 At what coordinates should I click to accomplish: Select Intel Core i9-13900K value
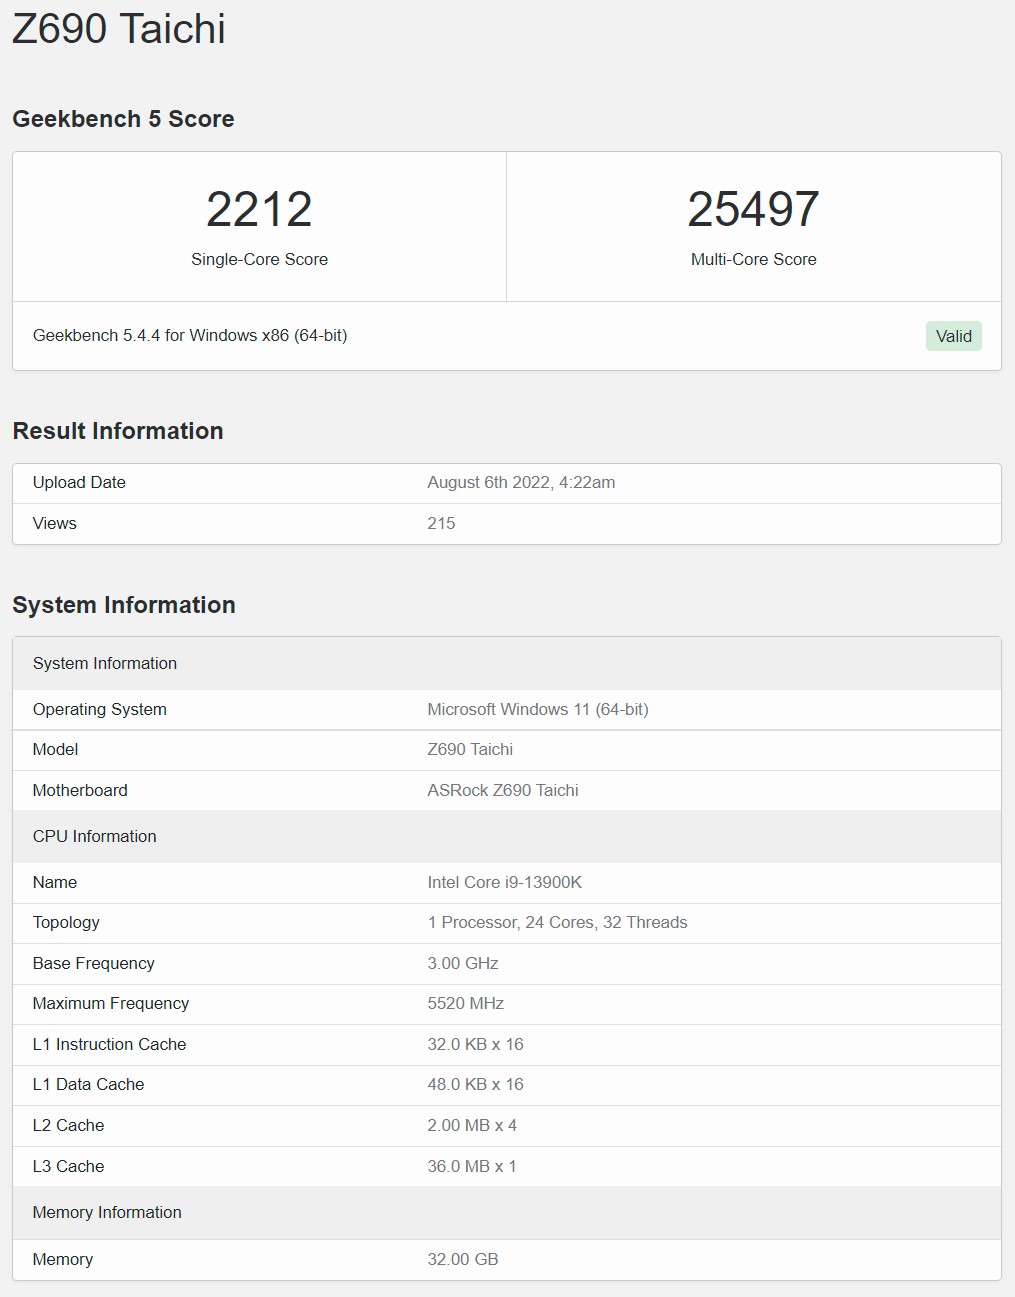pyautogui.click(x=505, y=882)
